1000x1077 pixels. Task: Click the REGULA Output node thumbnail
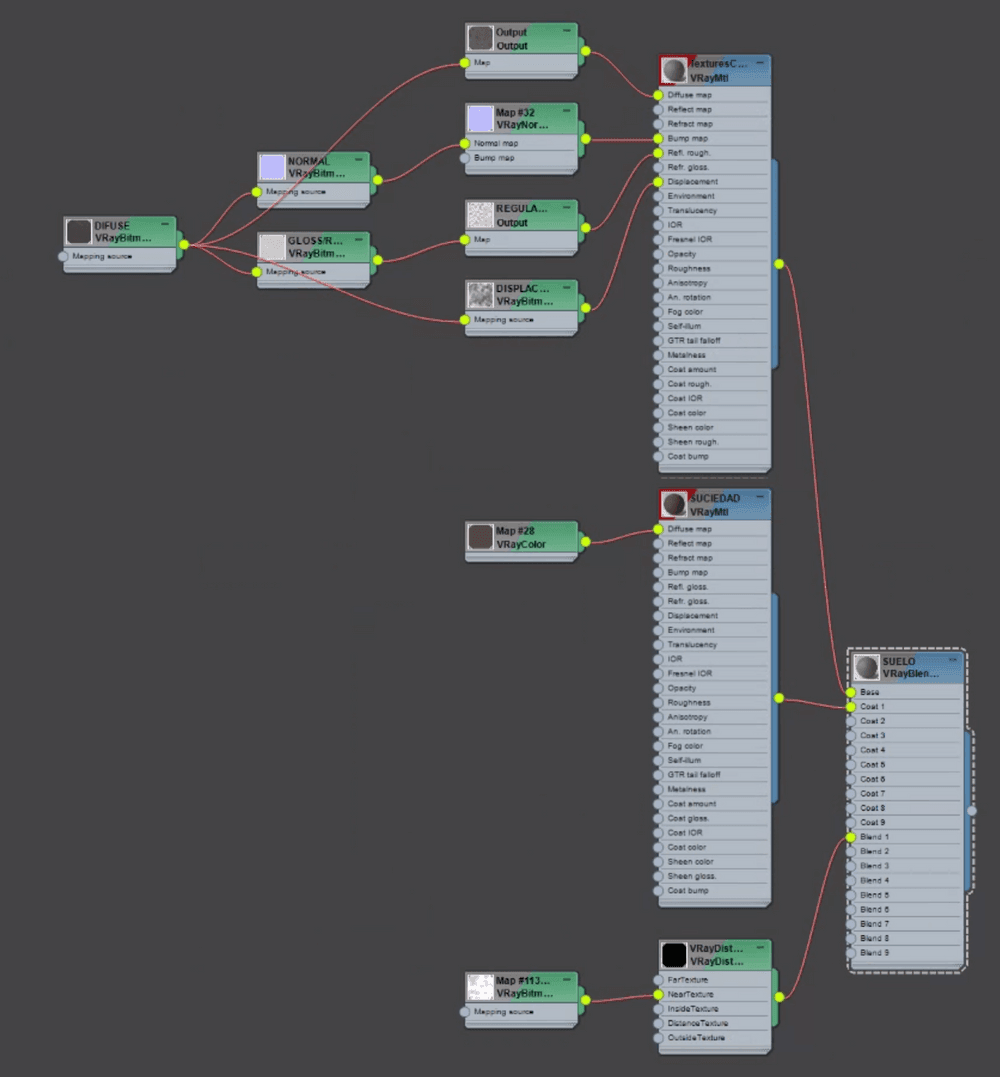(480, 215)
